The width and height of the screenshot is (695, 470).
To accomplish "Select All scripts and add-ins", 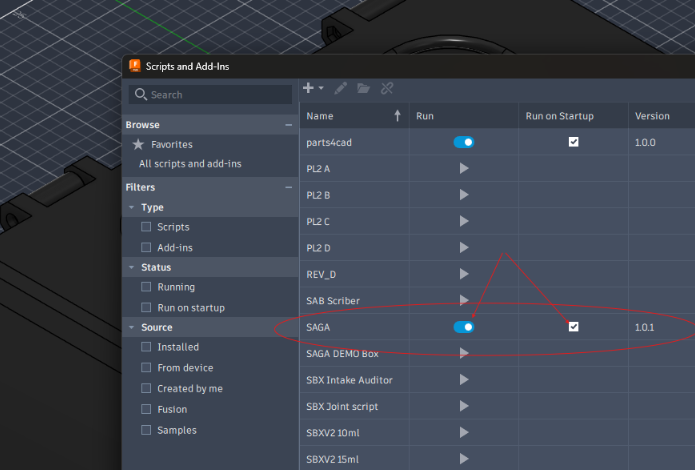I will coord(190,164).
